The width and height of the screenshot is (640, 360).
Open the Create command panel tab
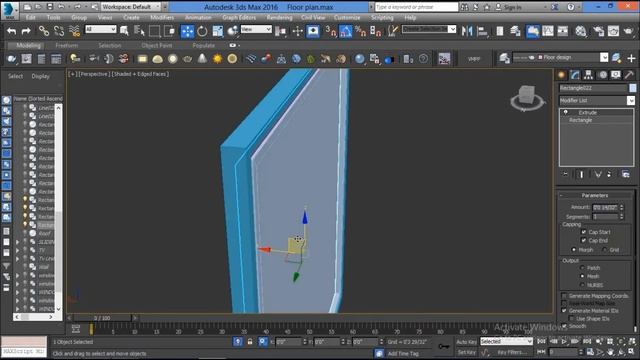coord(562,75)
